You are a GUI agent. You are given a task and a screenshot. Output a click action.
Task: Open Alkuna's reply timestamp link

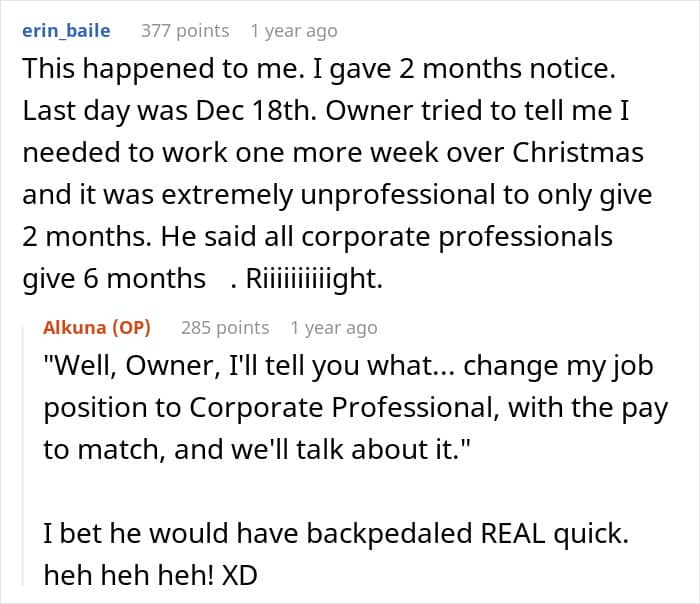(334, 328)
